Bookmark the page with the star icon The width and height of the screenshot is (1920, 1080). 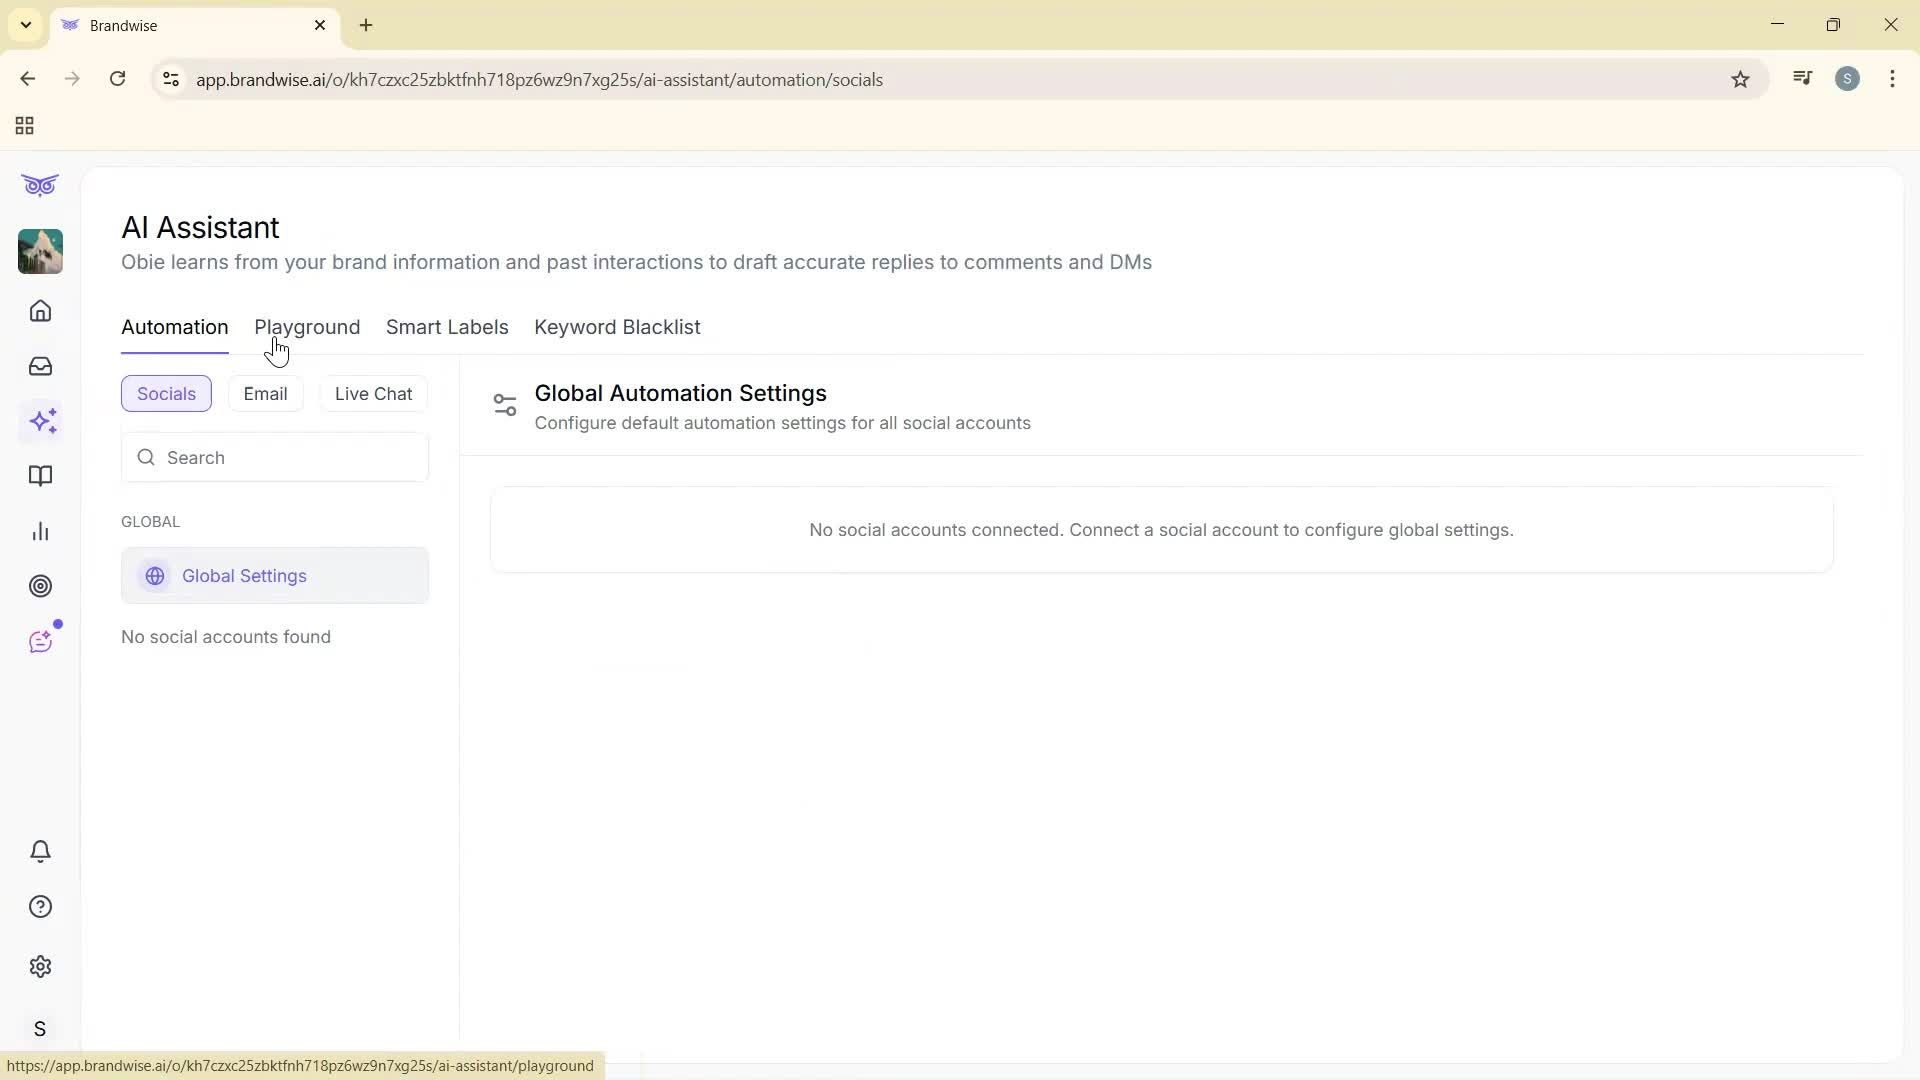[x=1741, y=79]
